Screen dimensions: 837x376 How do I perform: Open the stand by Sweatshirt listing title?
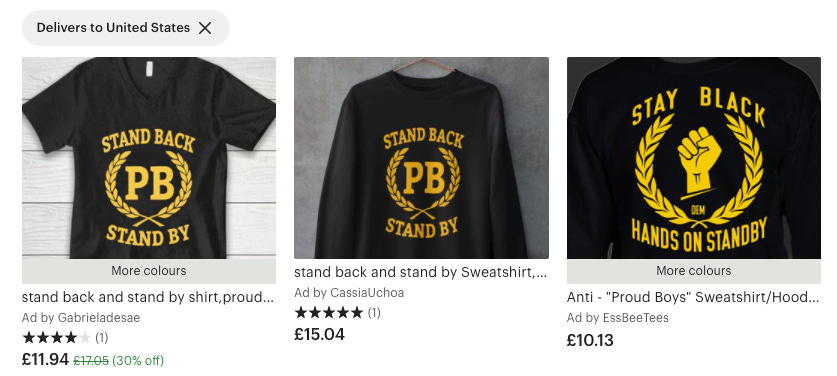[x=421, y=272]
